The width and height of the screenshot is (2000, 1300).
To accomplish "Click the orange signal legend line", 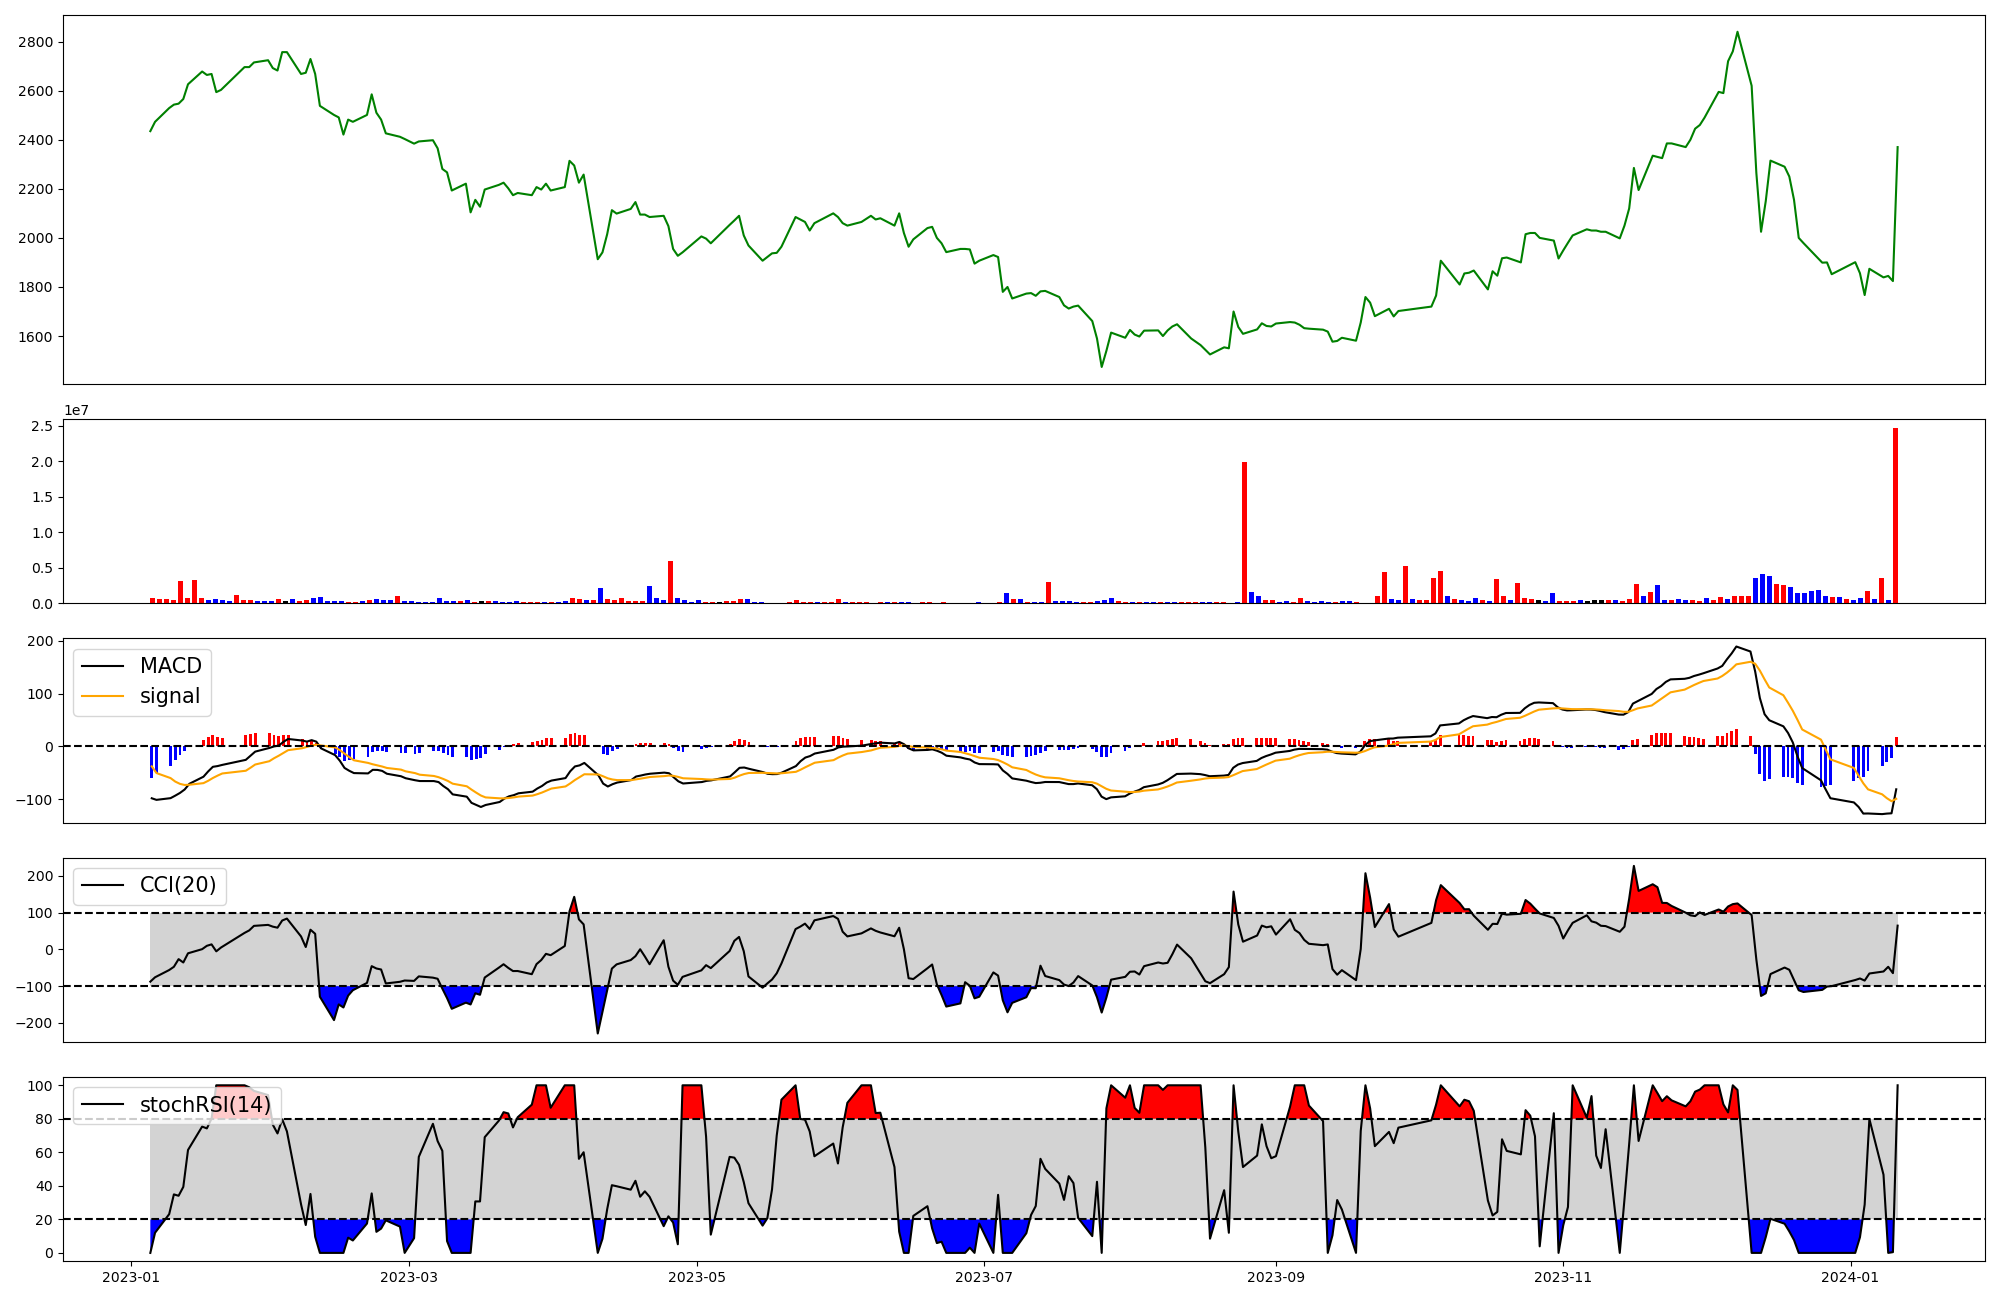I will (x=103, y=696).
